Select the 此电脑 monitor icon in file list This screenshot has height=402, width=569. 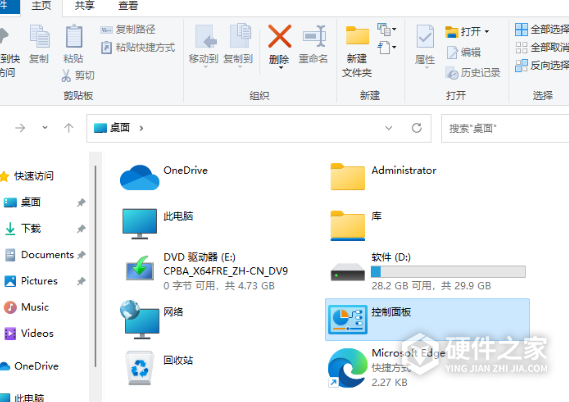click(x=140, y=223)
